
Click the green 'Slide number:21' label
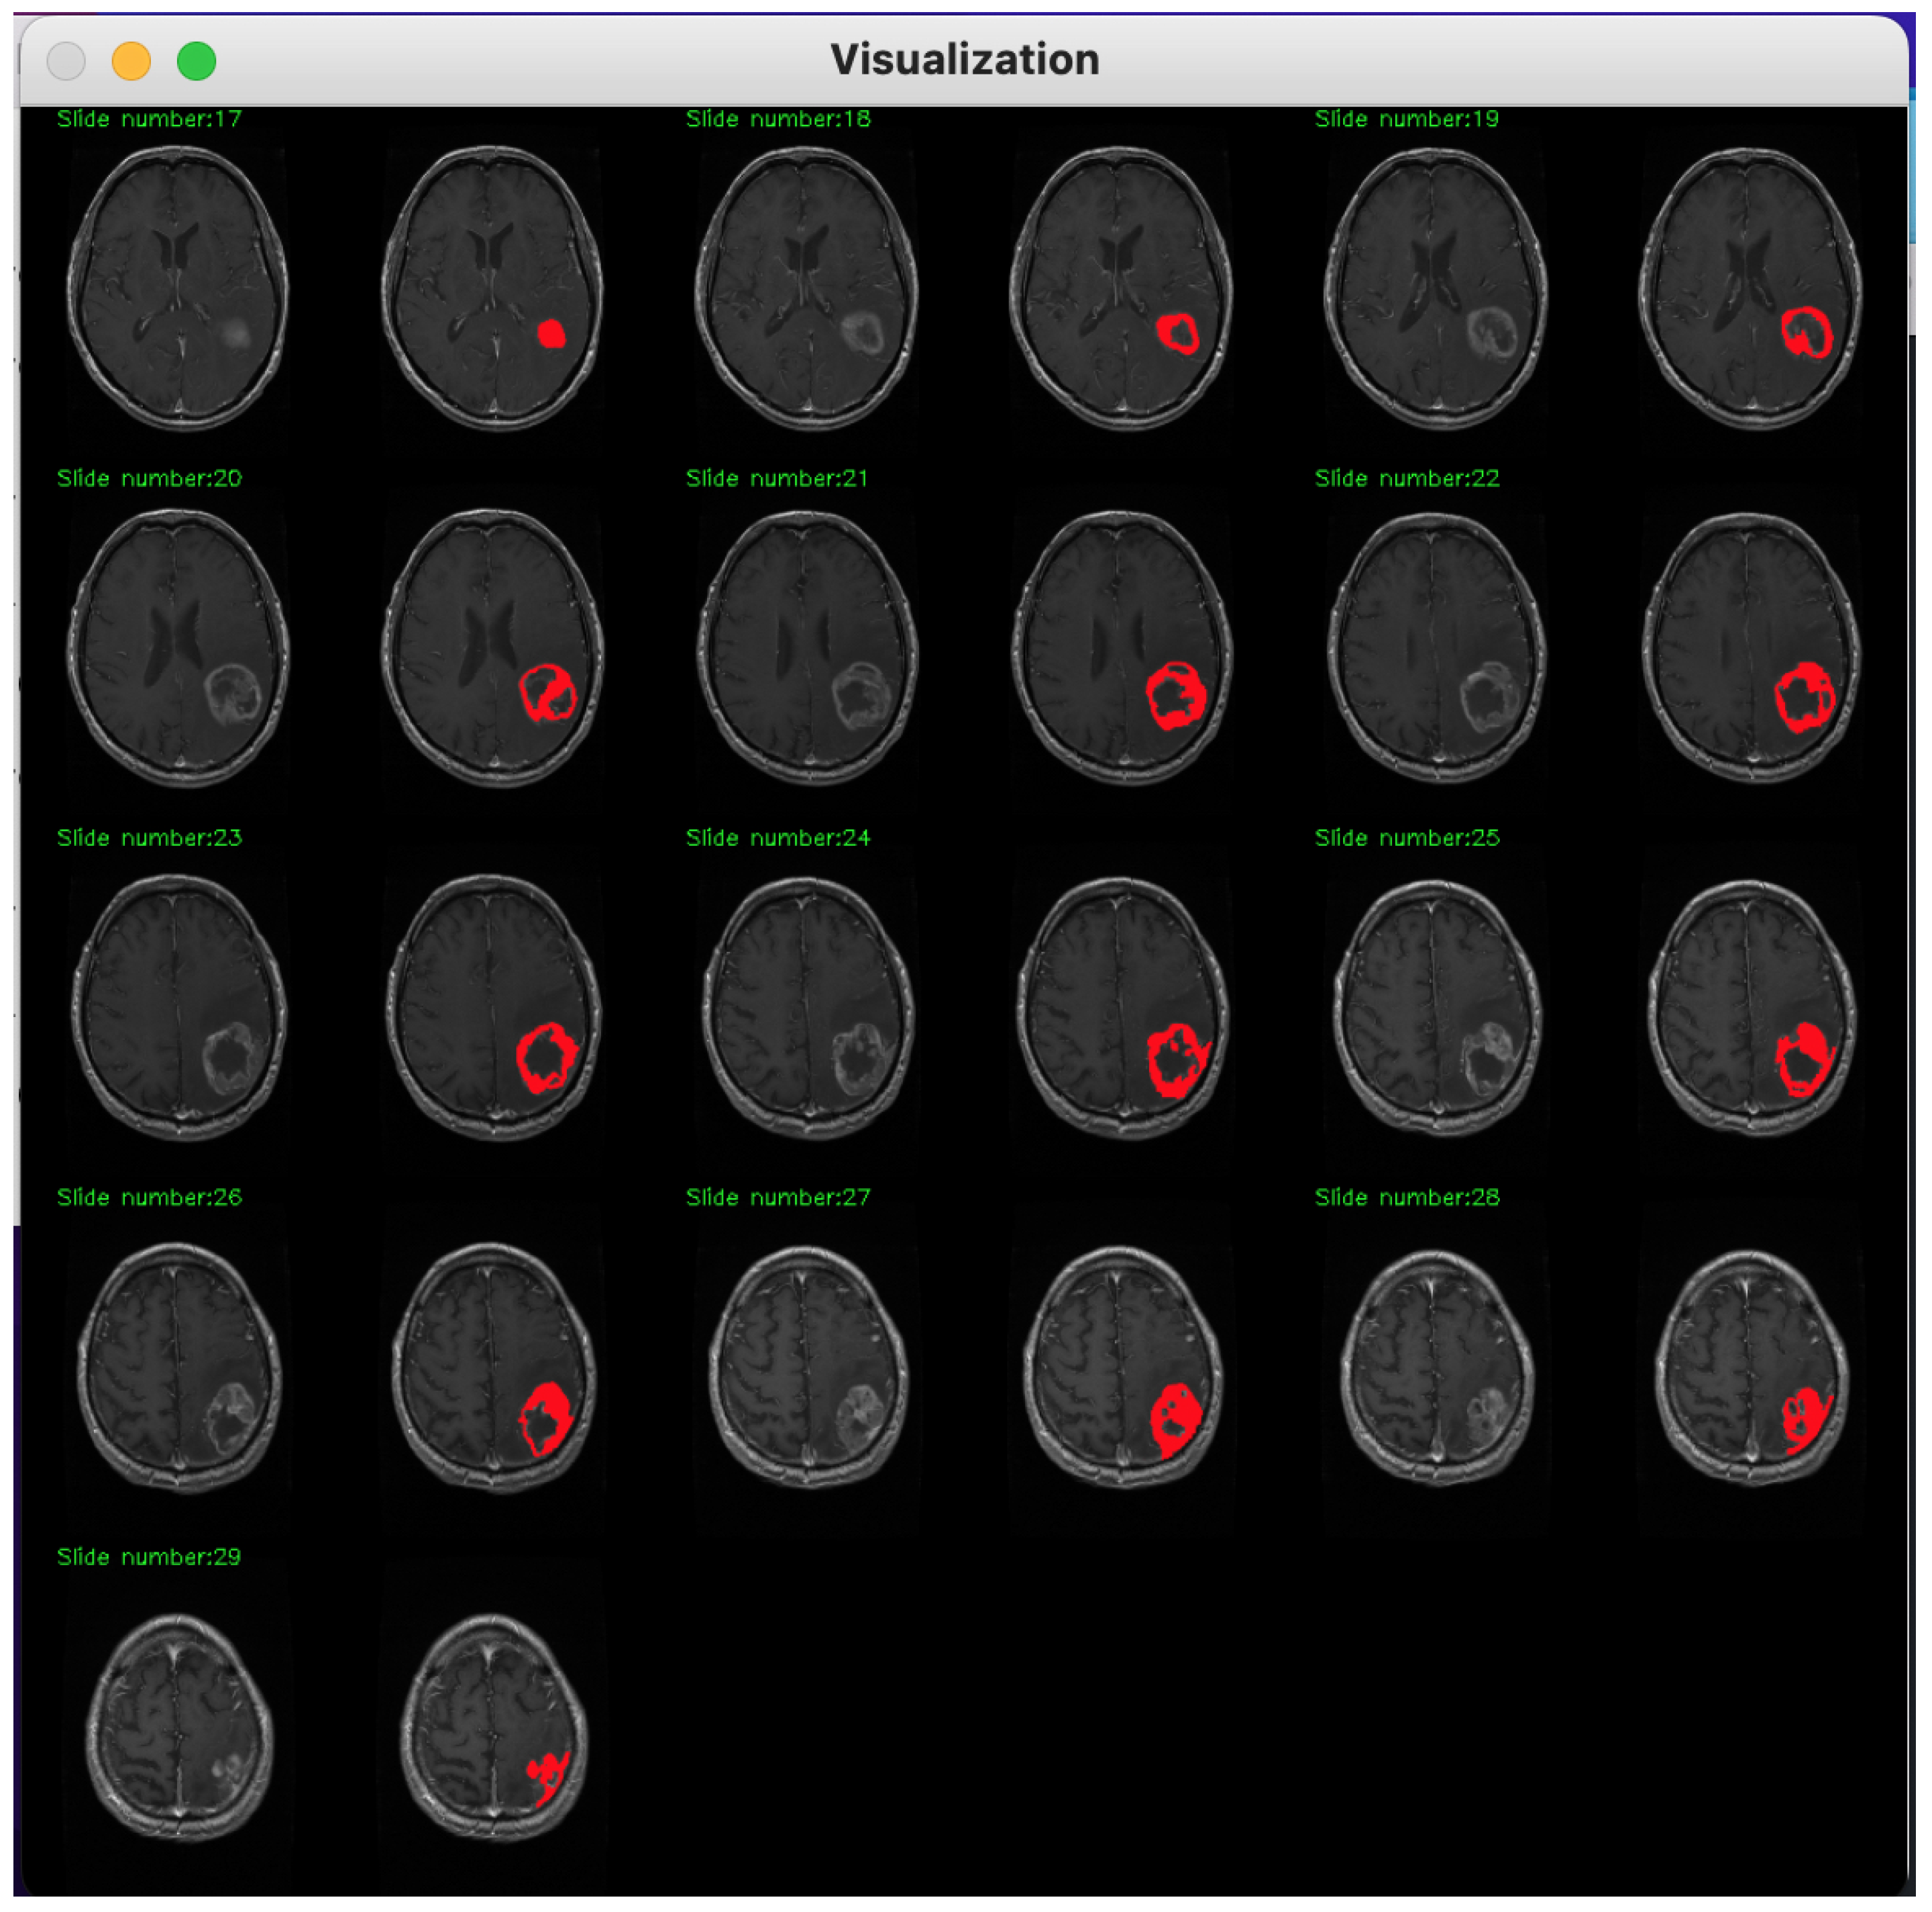(x=777, y=479)
